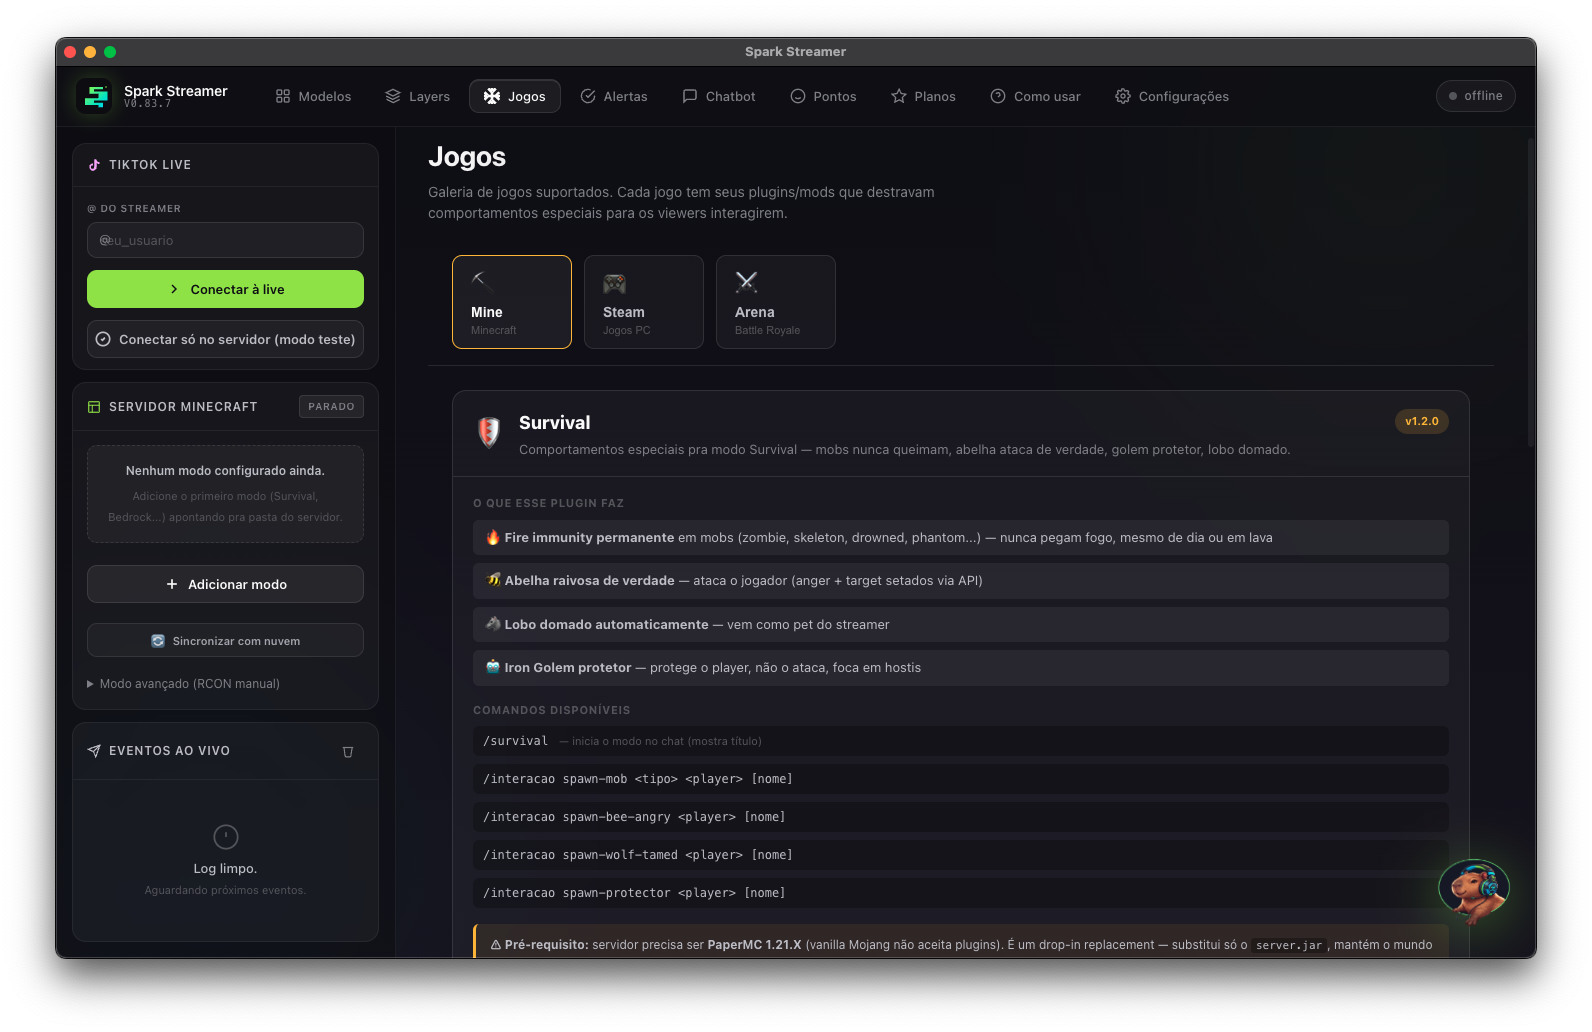Open the Planos tab
Image resolution: width=1592 pixels, height=1032 pixels.
pos(923,96)
